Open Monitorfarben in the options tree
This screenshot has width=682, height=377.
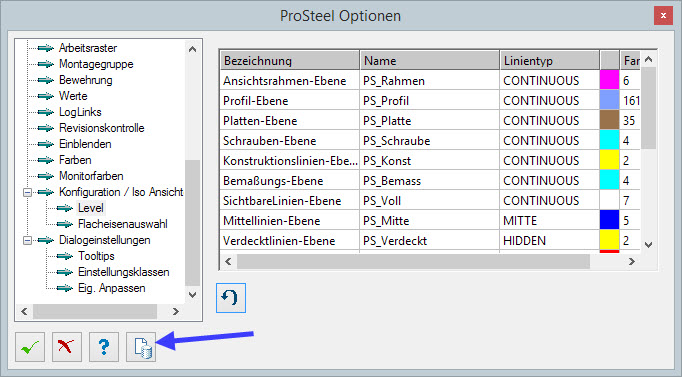[91, 176]
